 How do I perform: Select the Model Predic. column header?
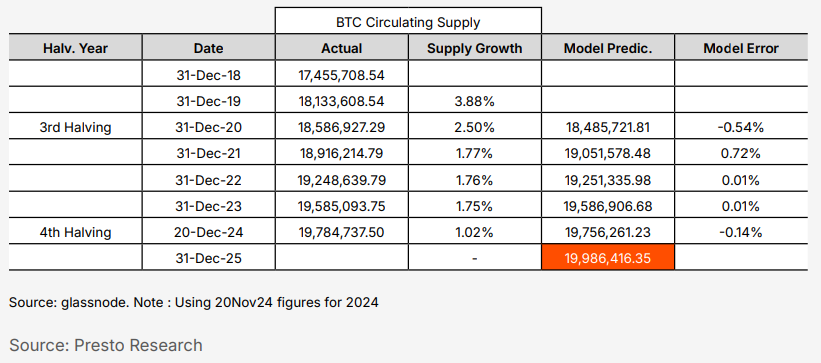(608, 48)
